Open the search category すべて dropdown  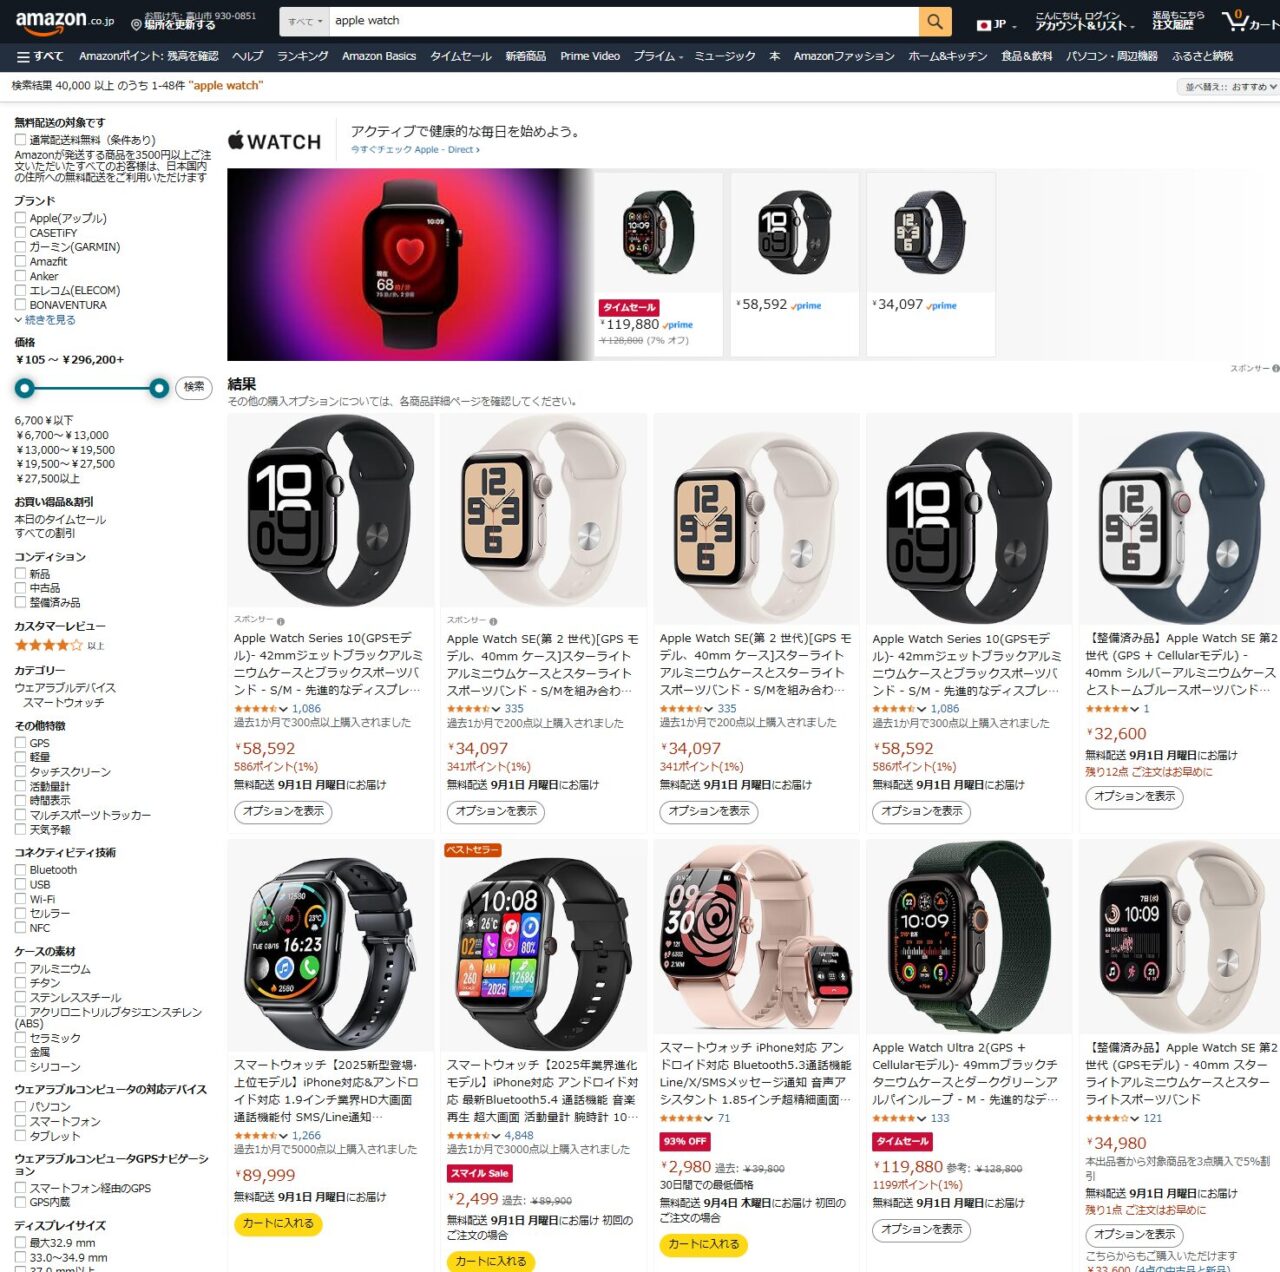(304, 21)
